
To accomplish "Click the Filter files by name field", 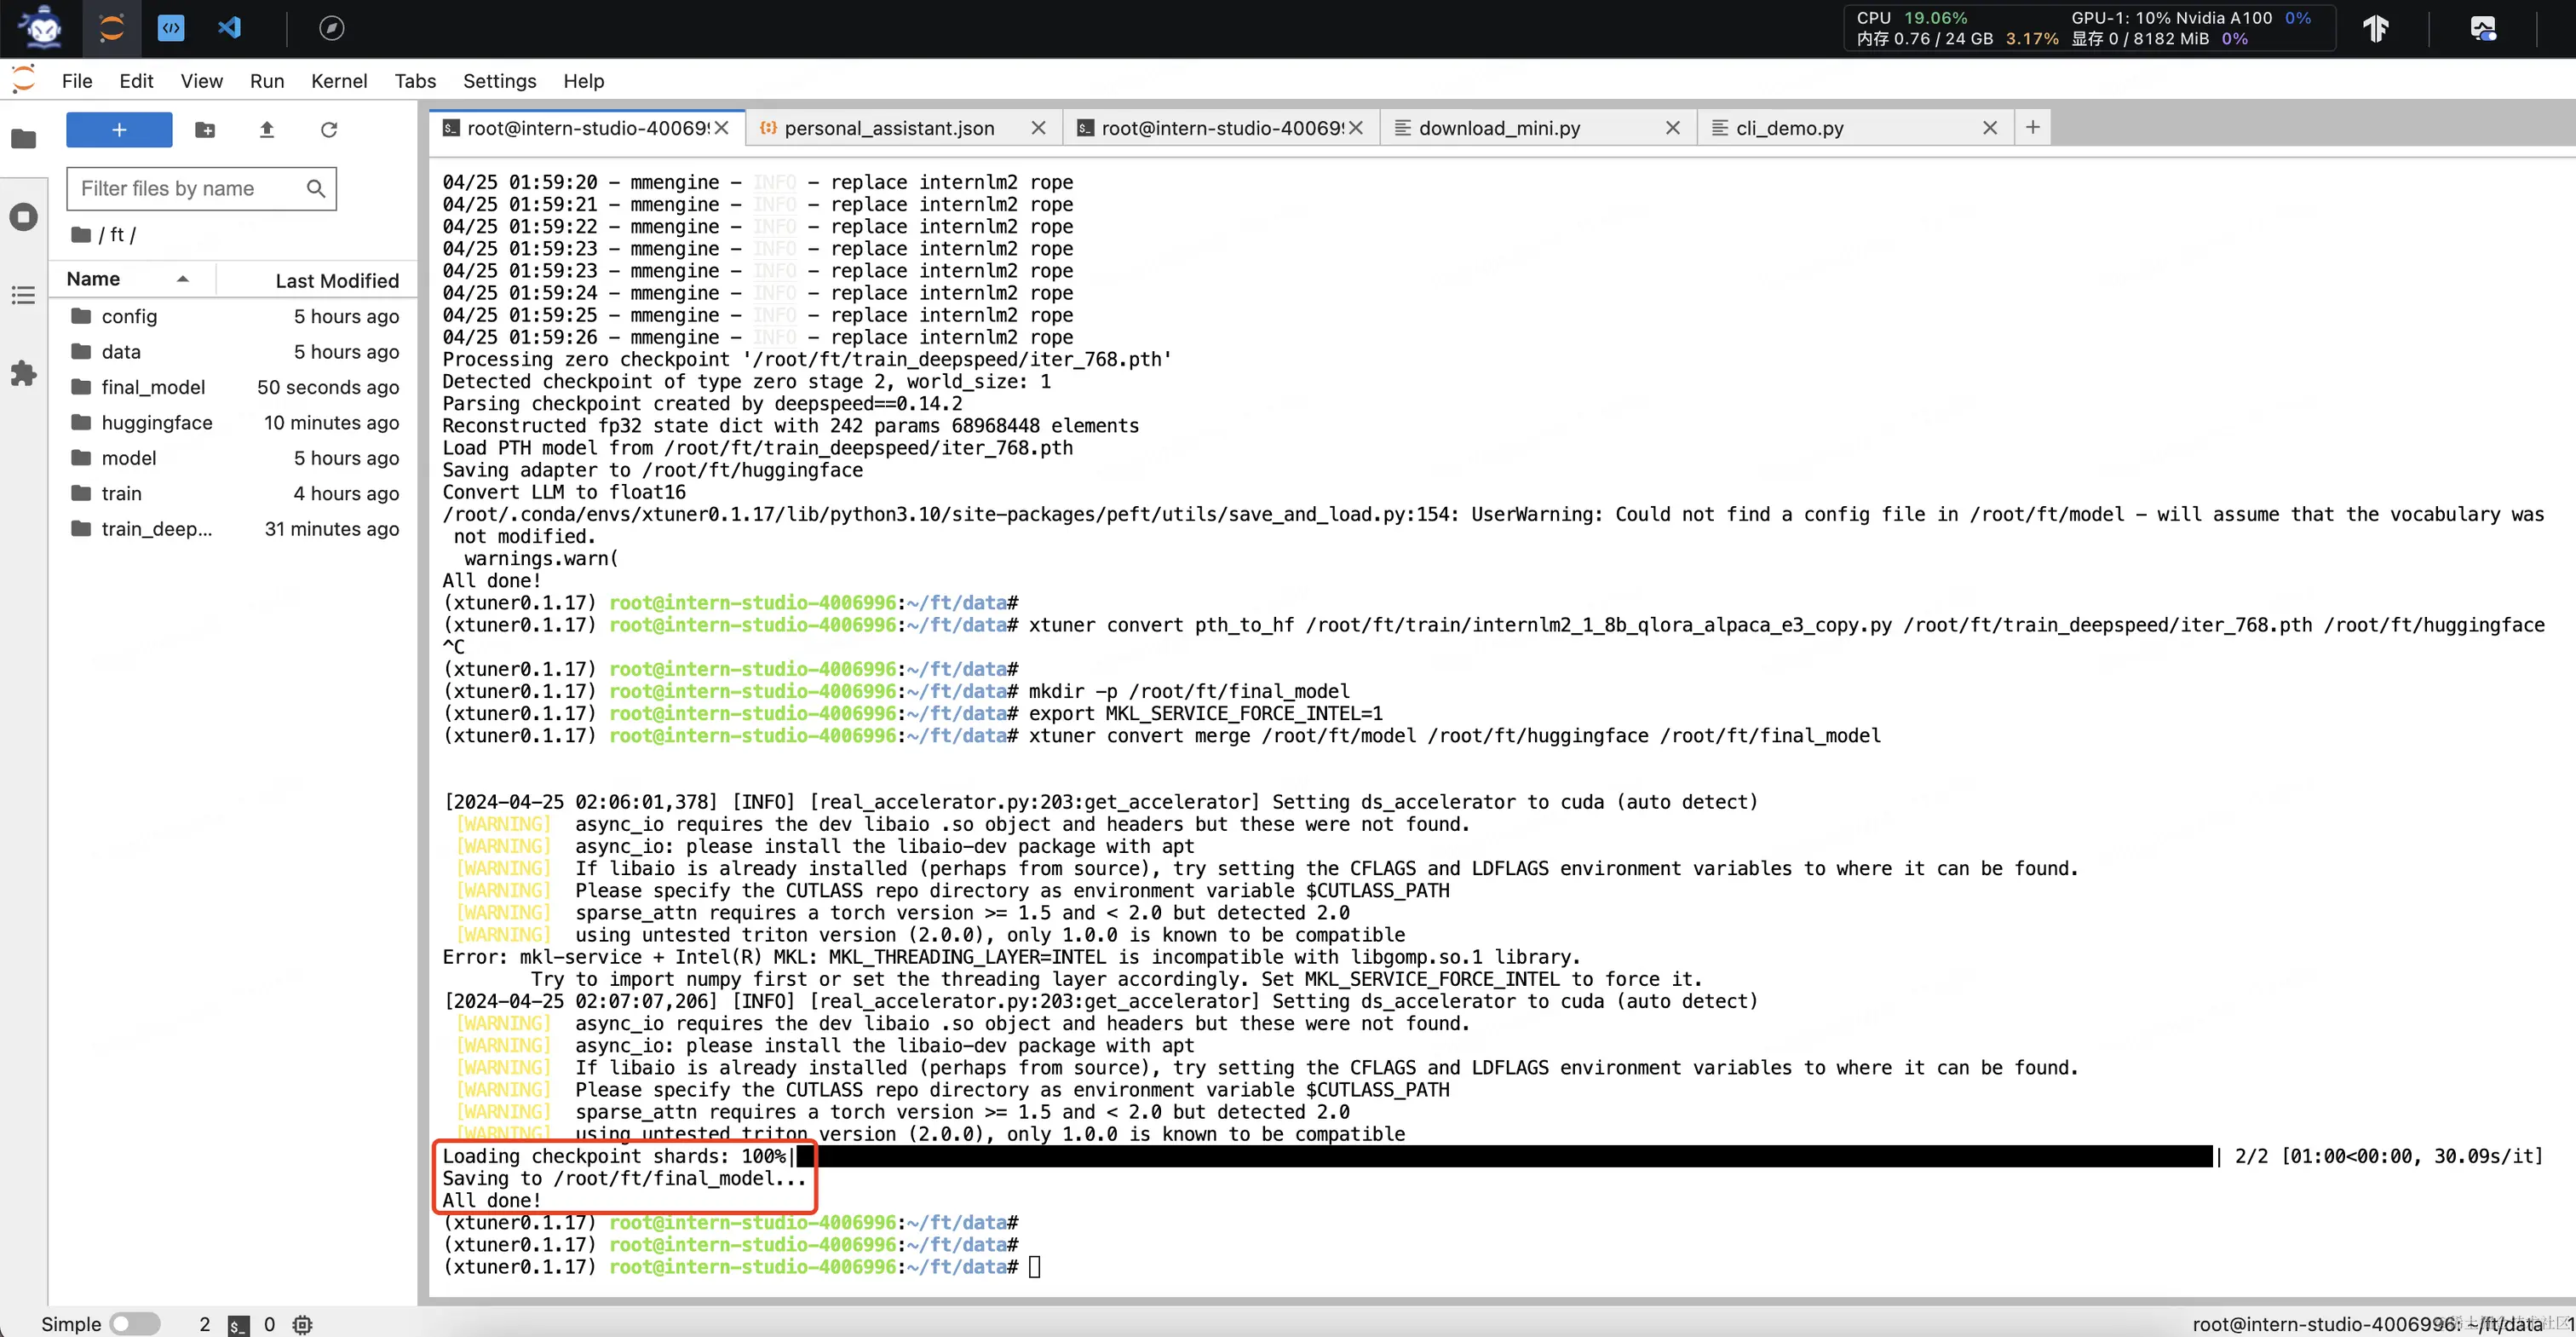I will click(188, 188).
